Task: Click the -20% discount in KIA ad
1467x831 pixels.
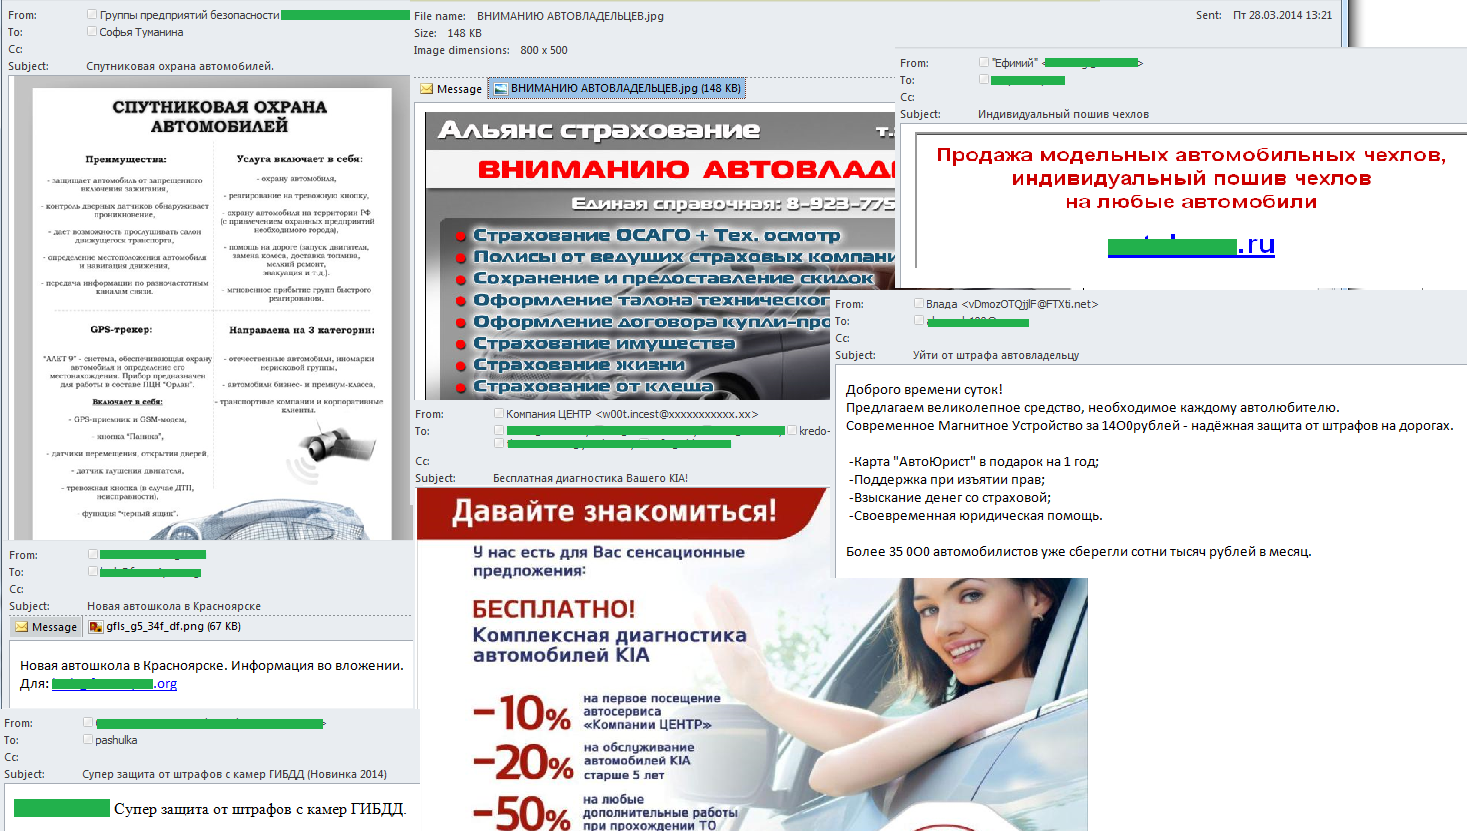Action: click(523, 763)
